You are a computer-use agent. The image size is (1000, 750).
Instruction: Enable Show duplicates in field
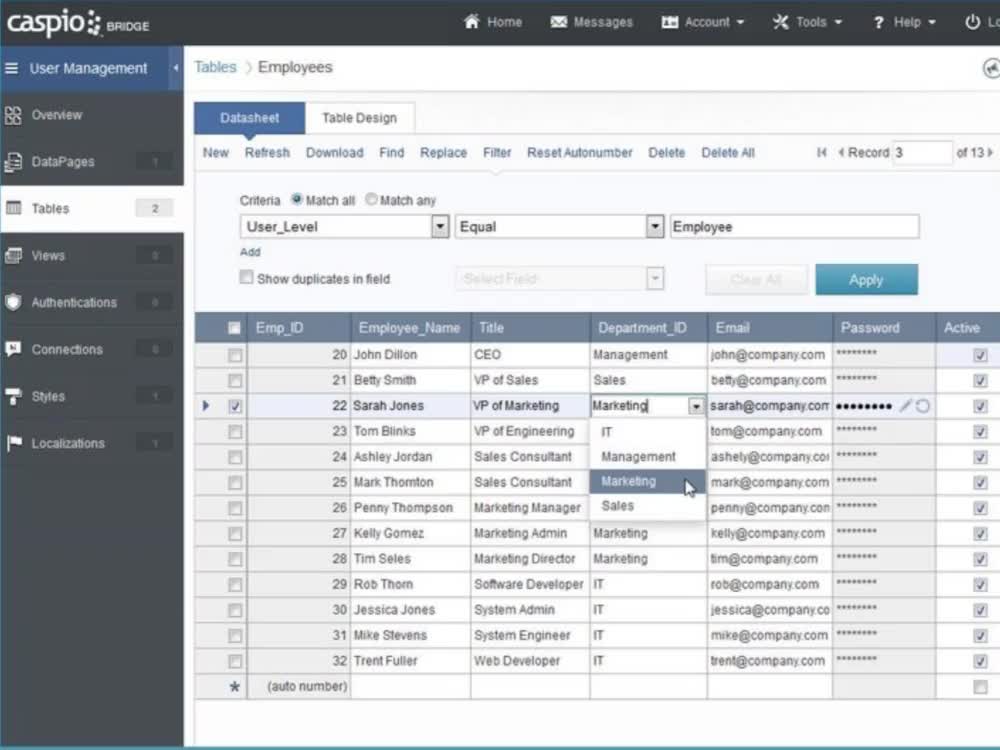point(246,277)
